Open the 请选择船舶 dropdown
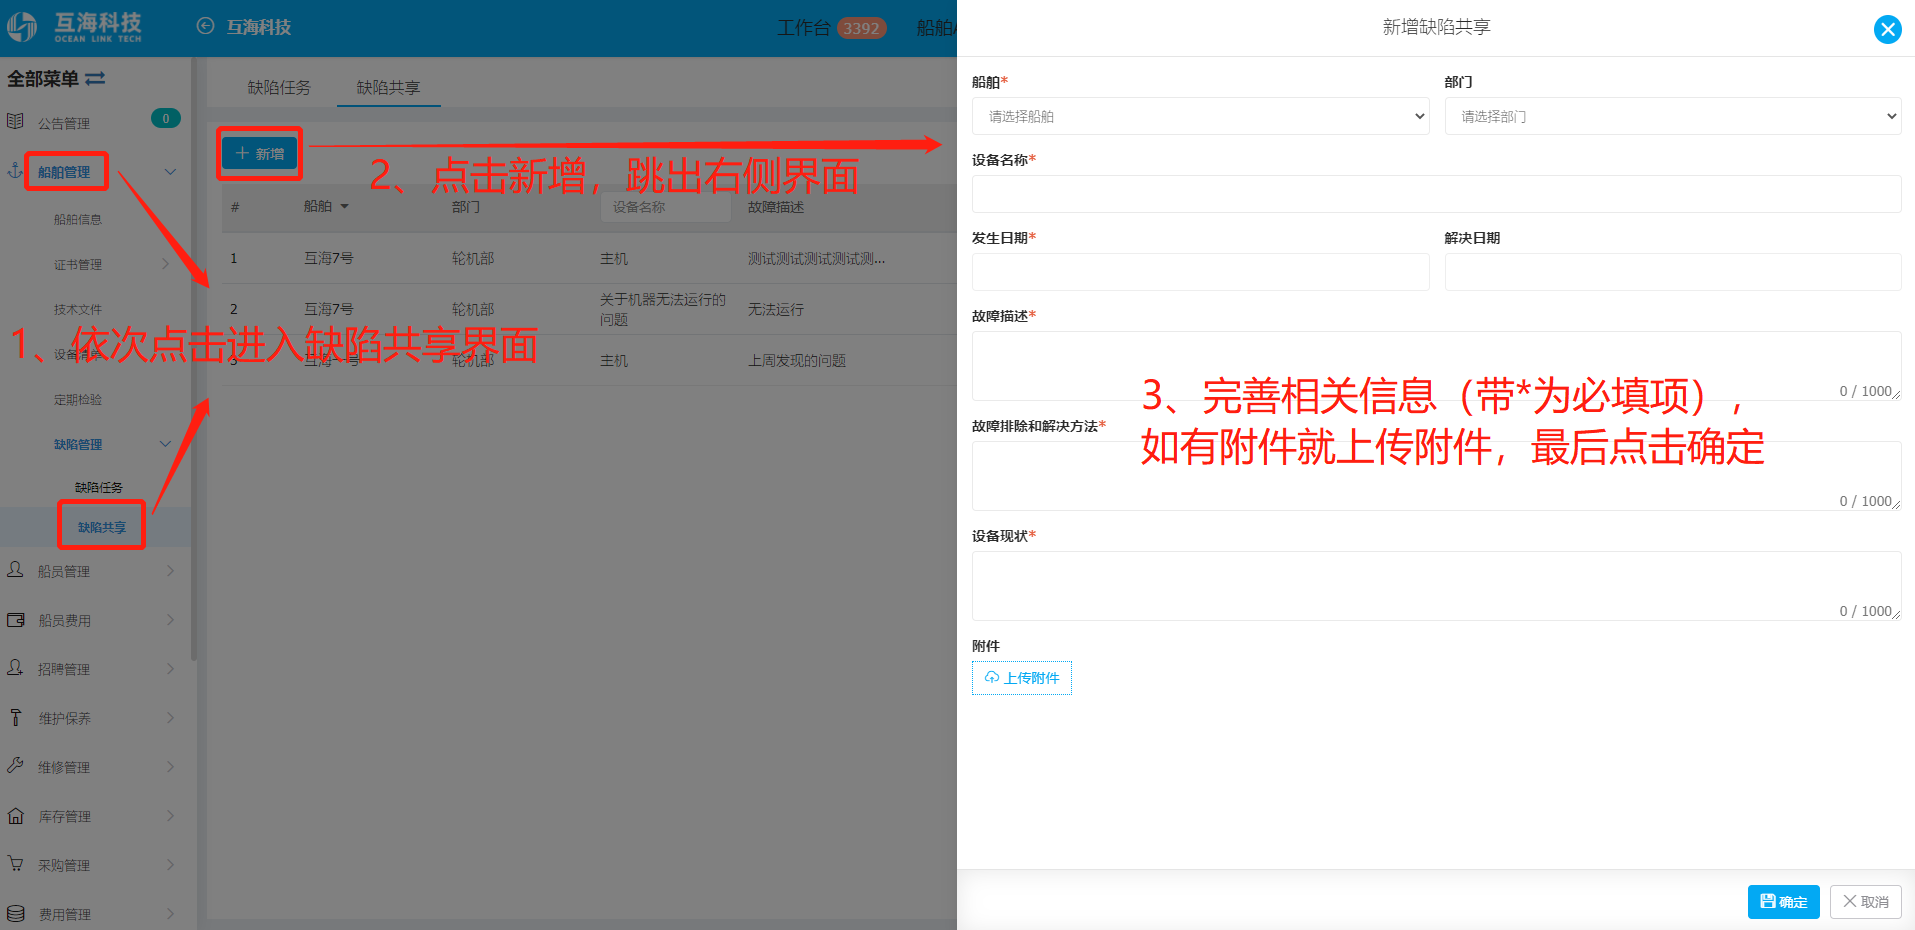 [1200, 116]
